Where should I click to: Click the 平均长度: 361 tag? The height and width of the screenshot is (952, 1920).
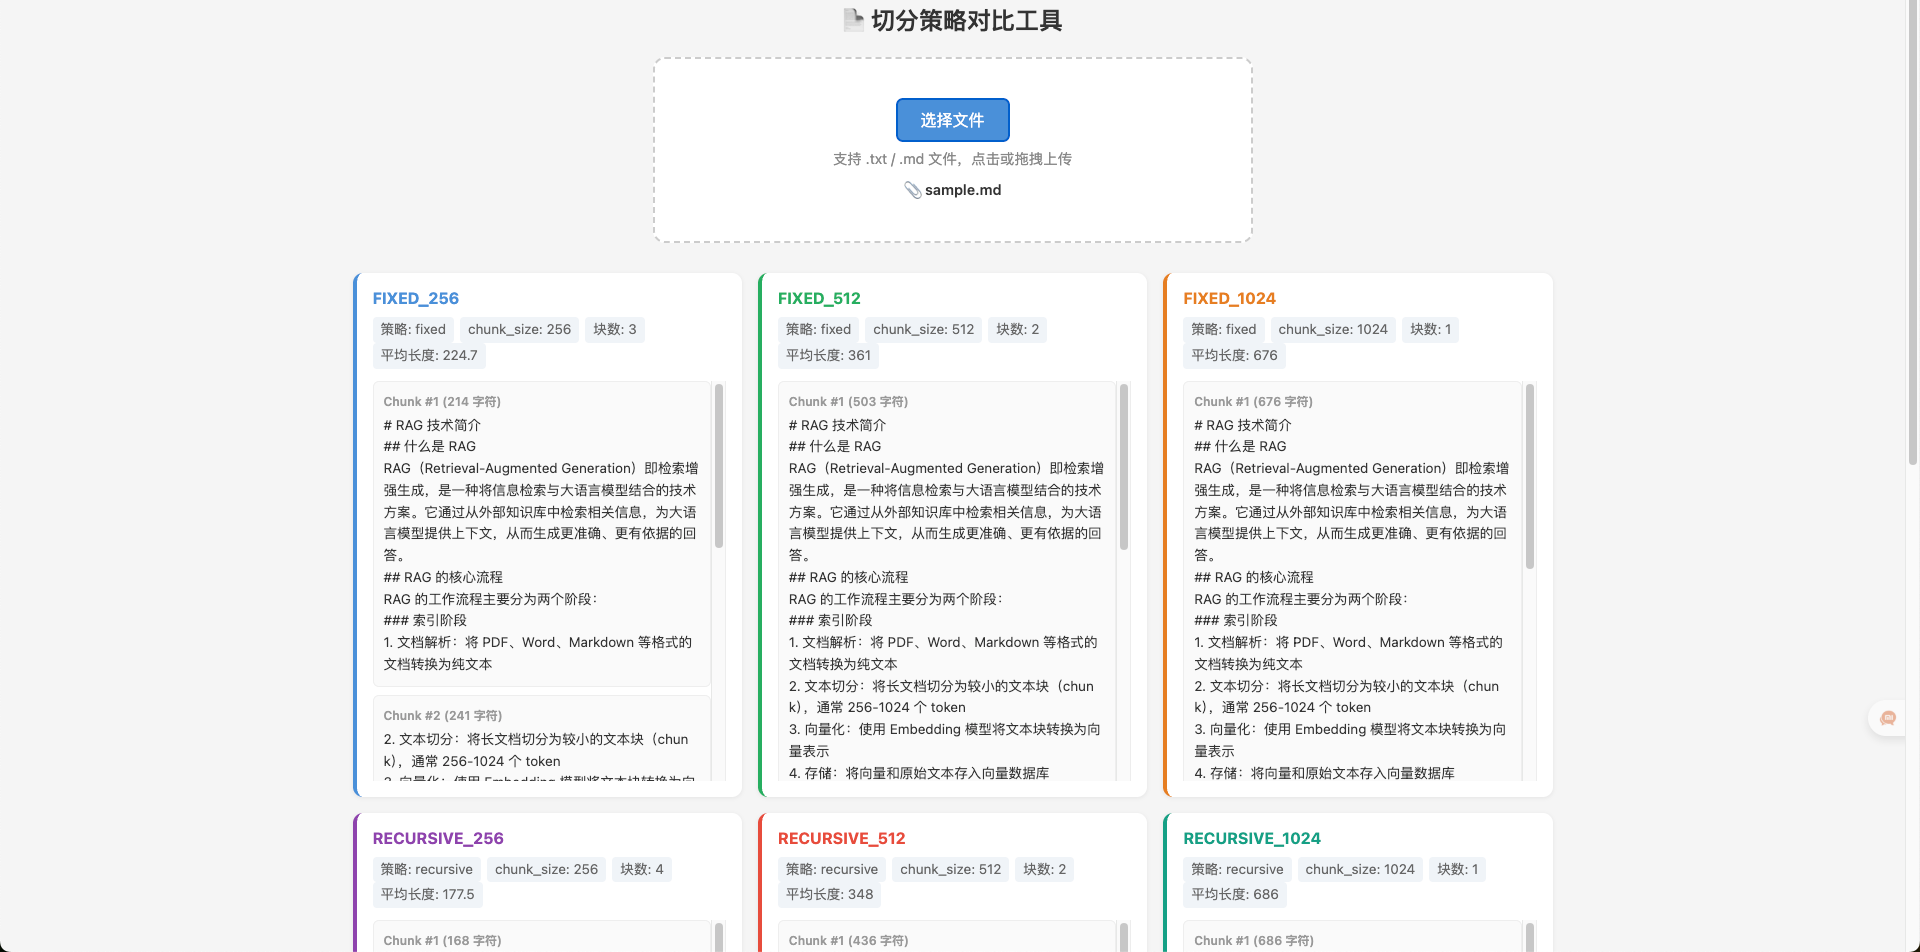(828, 355)
